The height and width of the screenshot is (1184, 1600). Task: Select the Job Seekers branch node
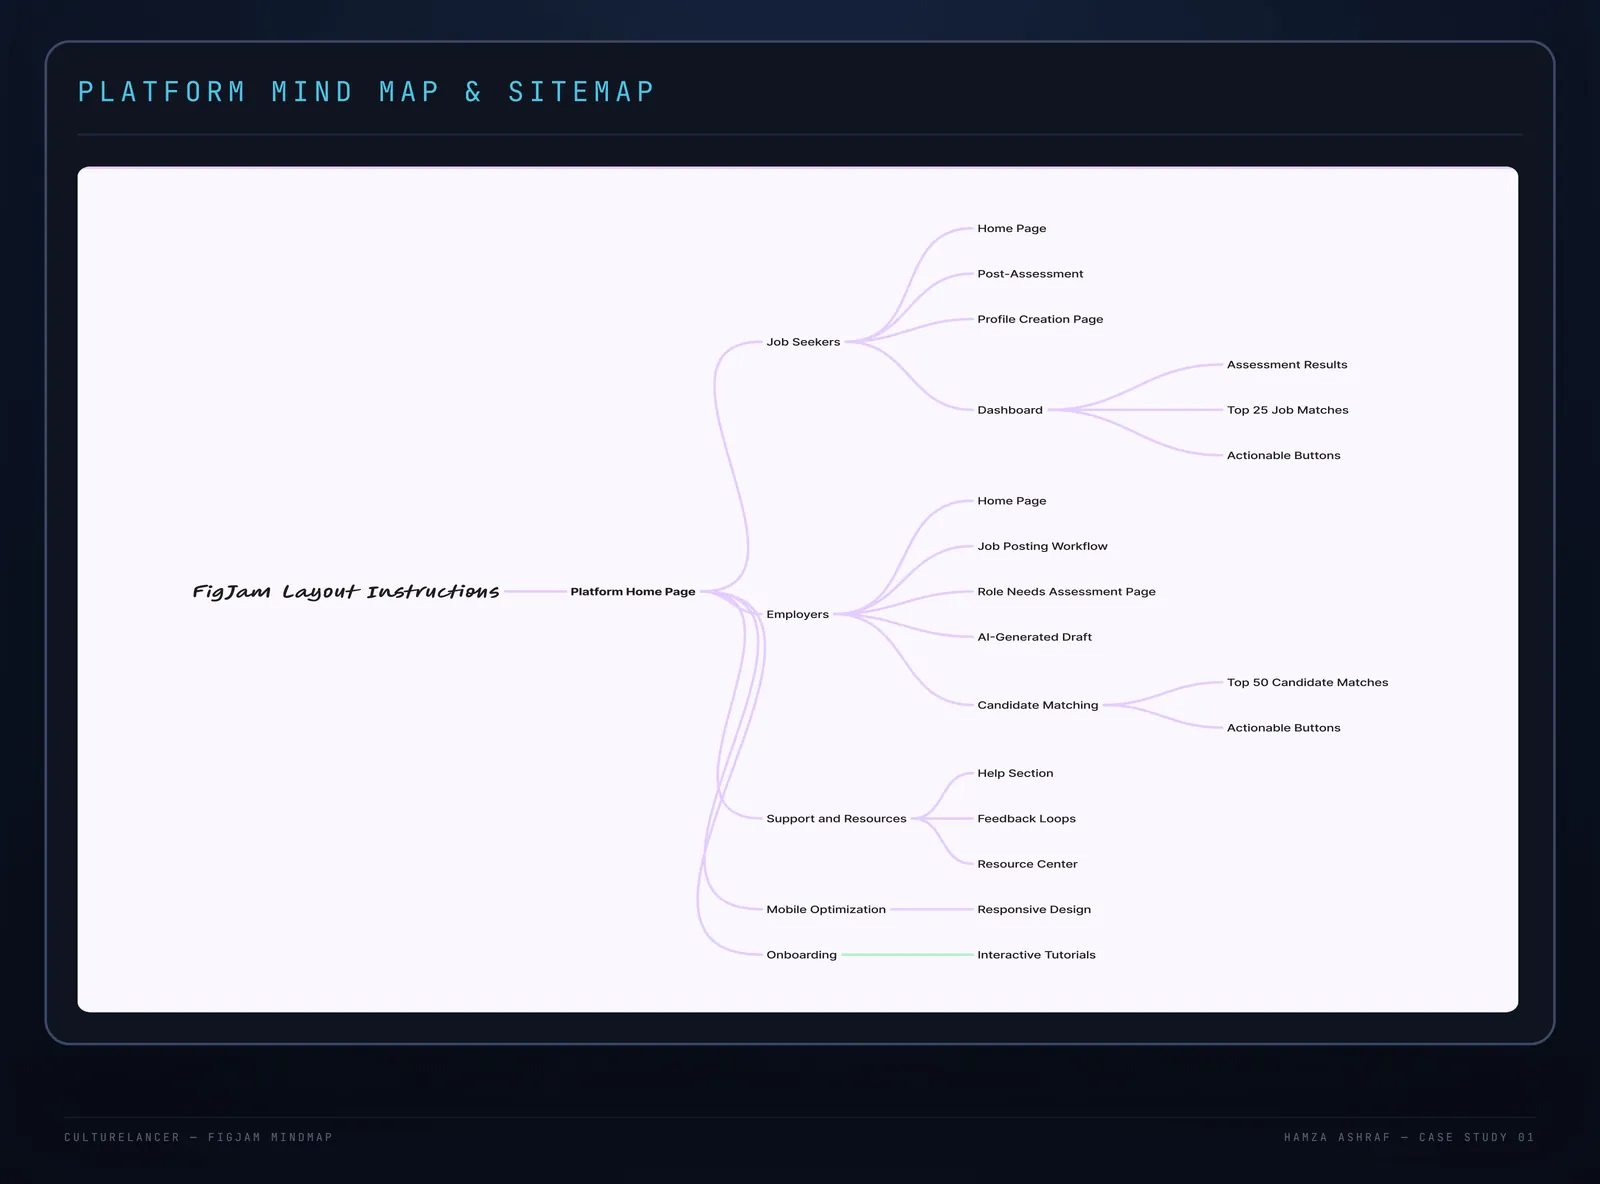tap(803, 342)
